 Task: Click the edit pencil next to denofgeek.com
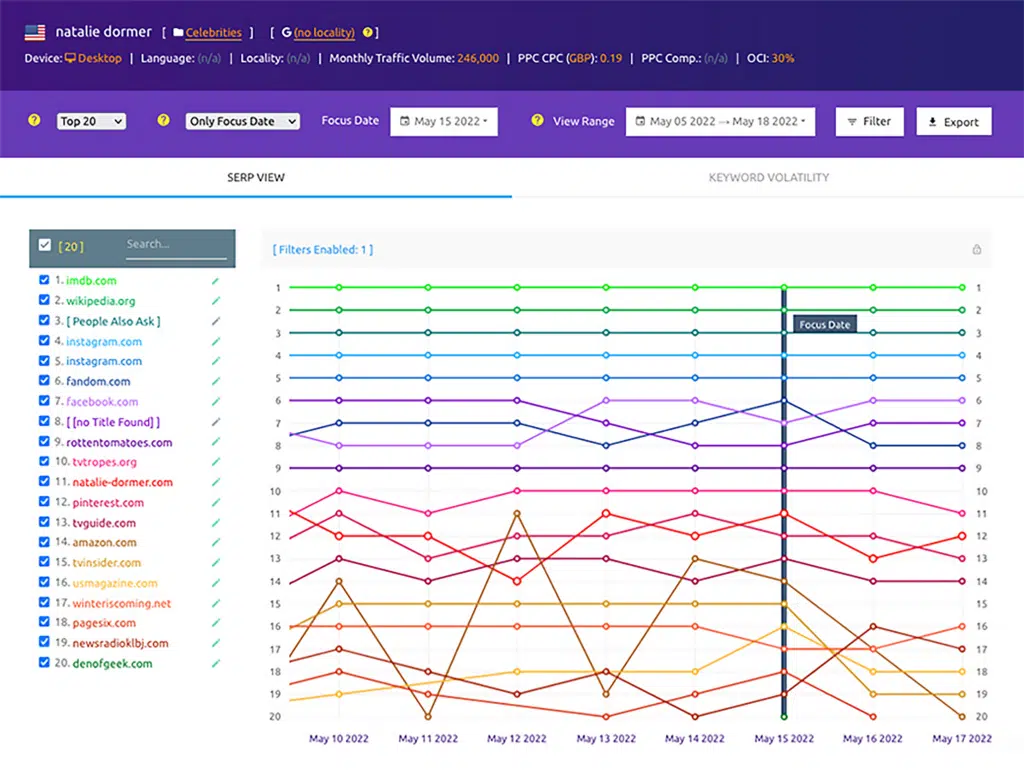click(215, 664)
